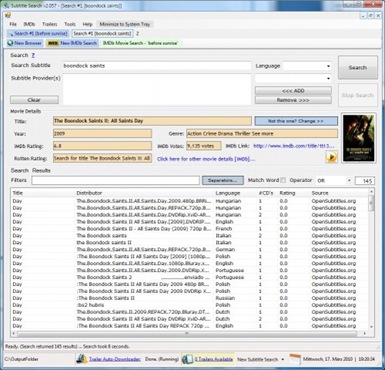Click the Search Subtitle input field
The image size is (385, 370).
click(x=157, y=66)
